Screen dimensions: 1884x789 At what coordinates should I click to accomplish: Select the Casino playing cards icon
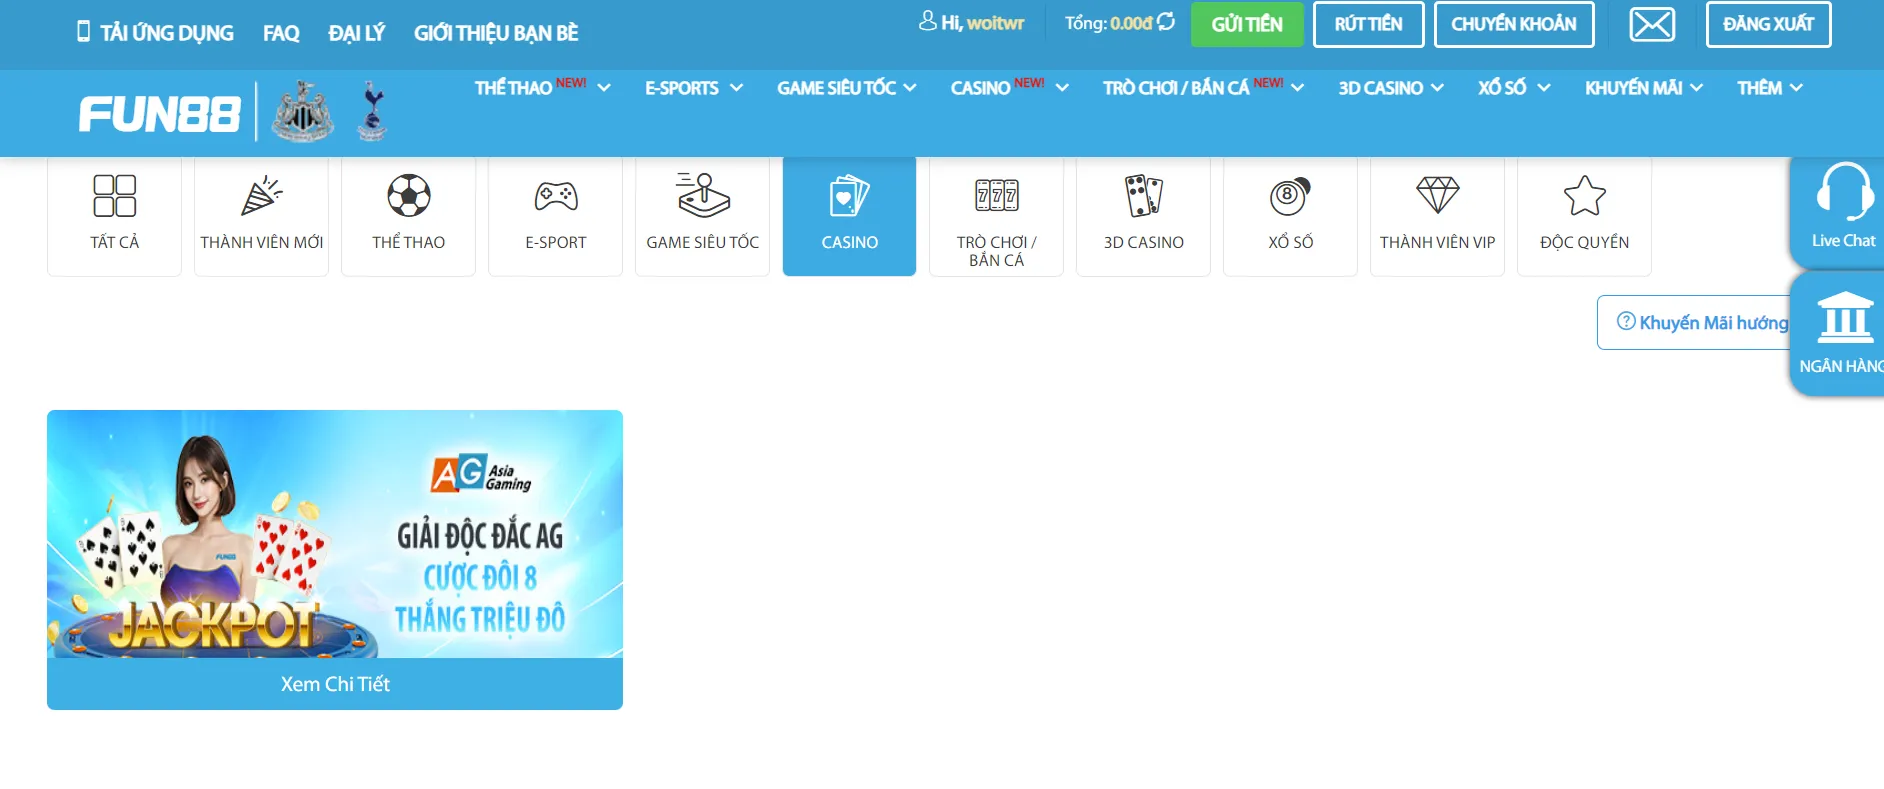850,196
